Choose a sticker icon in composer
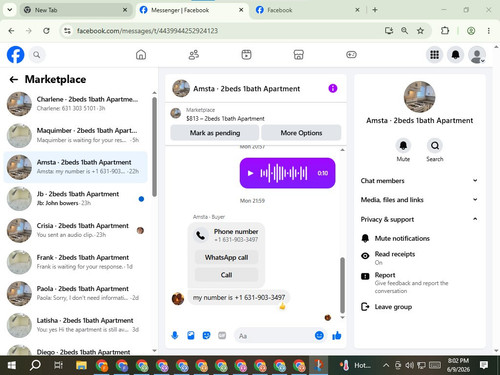Screen dimensions: 500x375 pyautogui.click(x=206, y=335)
